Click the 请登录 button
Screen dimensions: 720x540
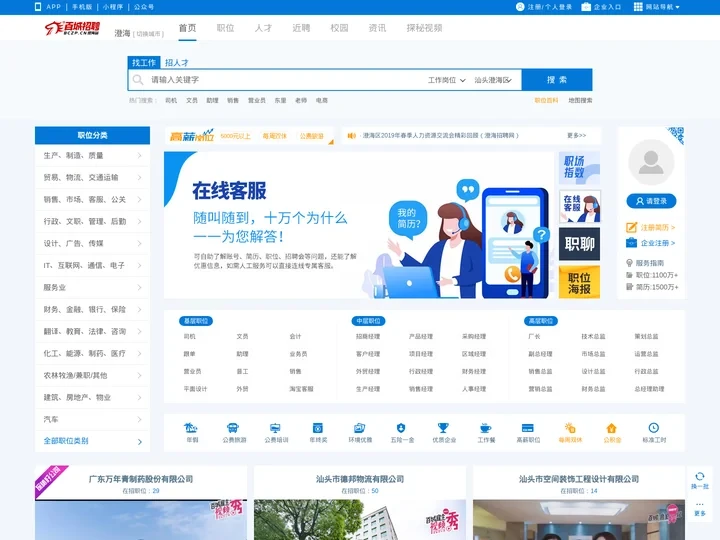coord(651,201)
